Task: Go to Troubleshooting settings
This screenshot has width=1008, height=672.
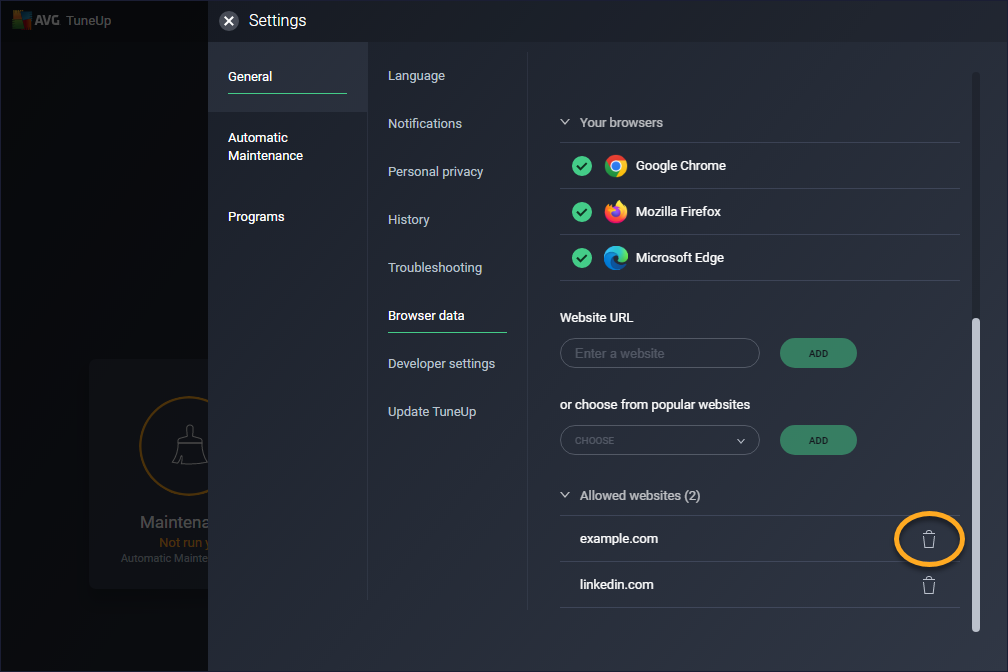Action: [435, 268]
